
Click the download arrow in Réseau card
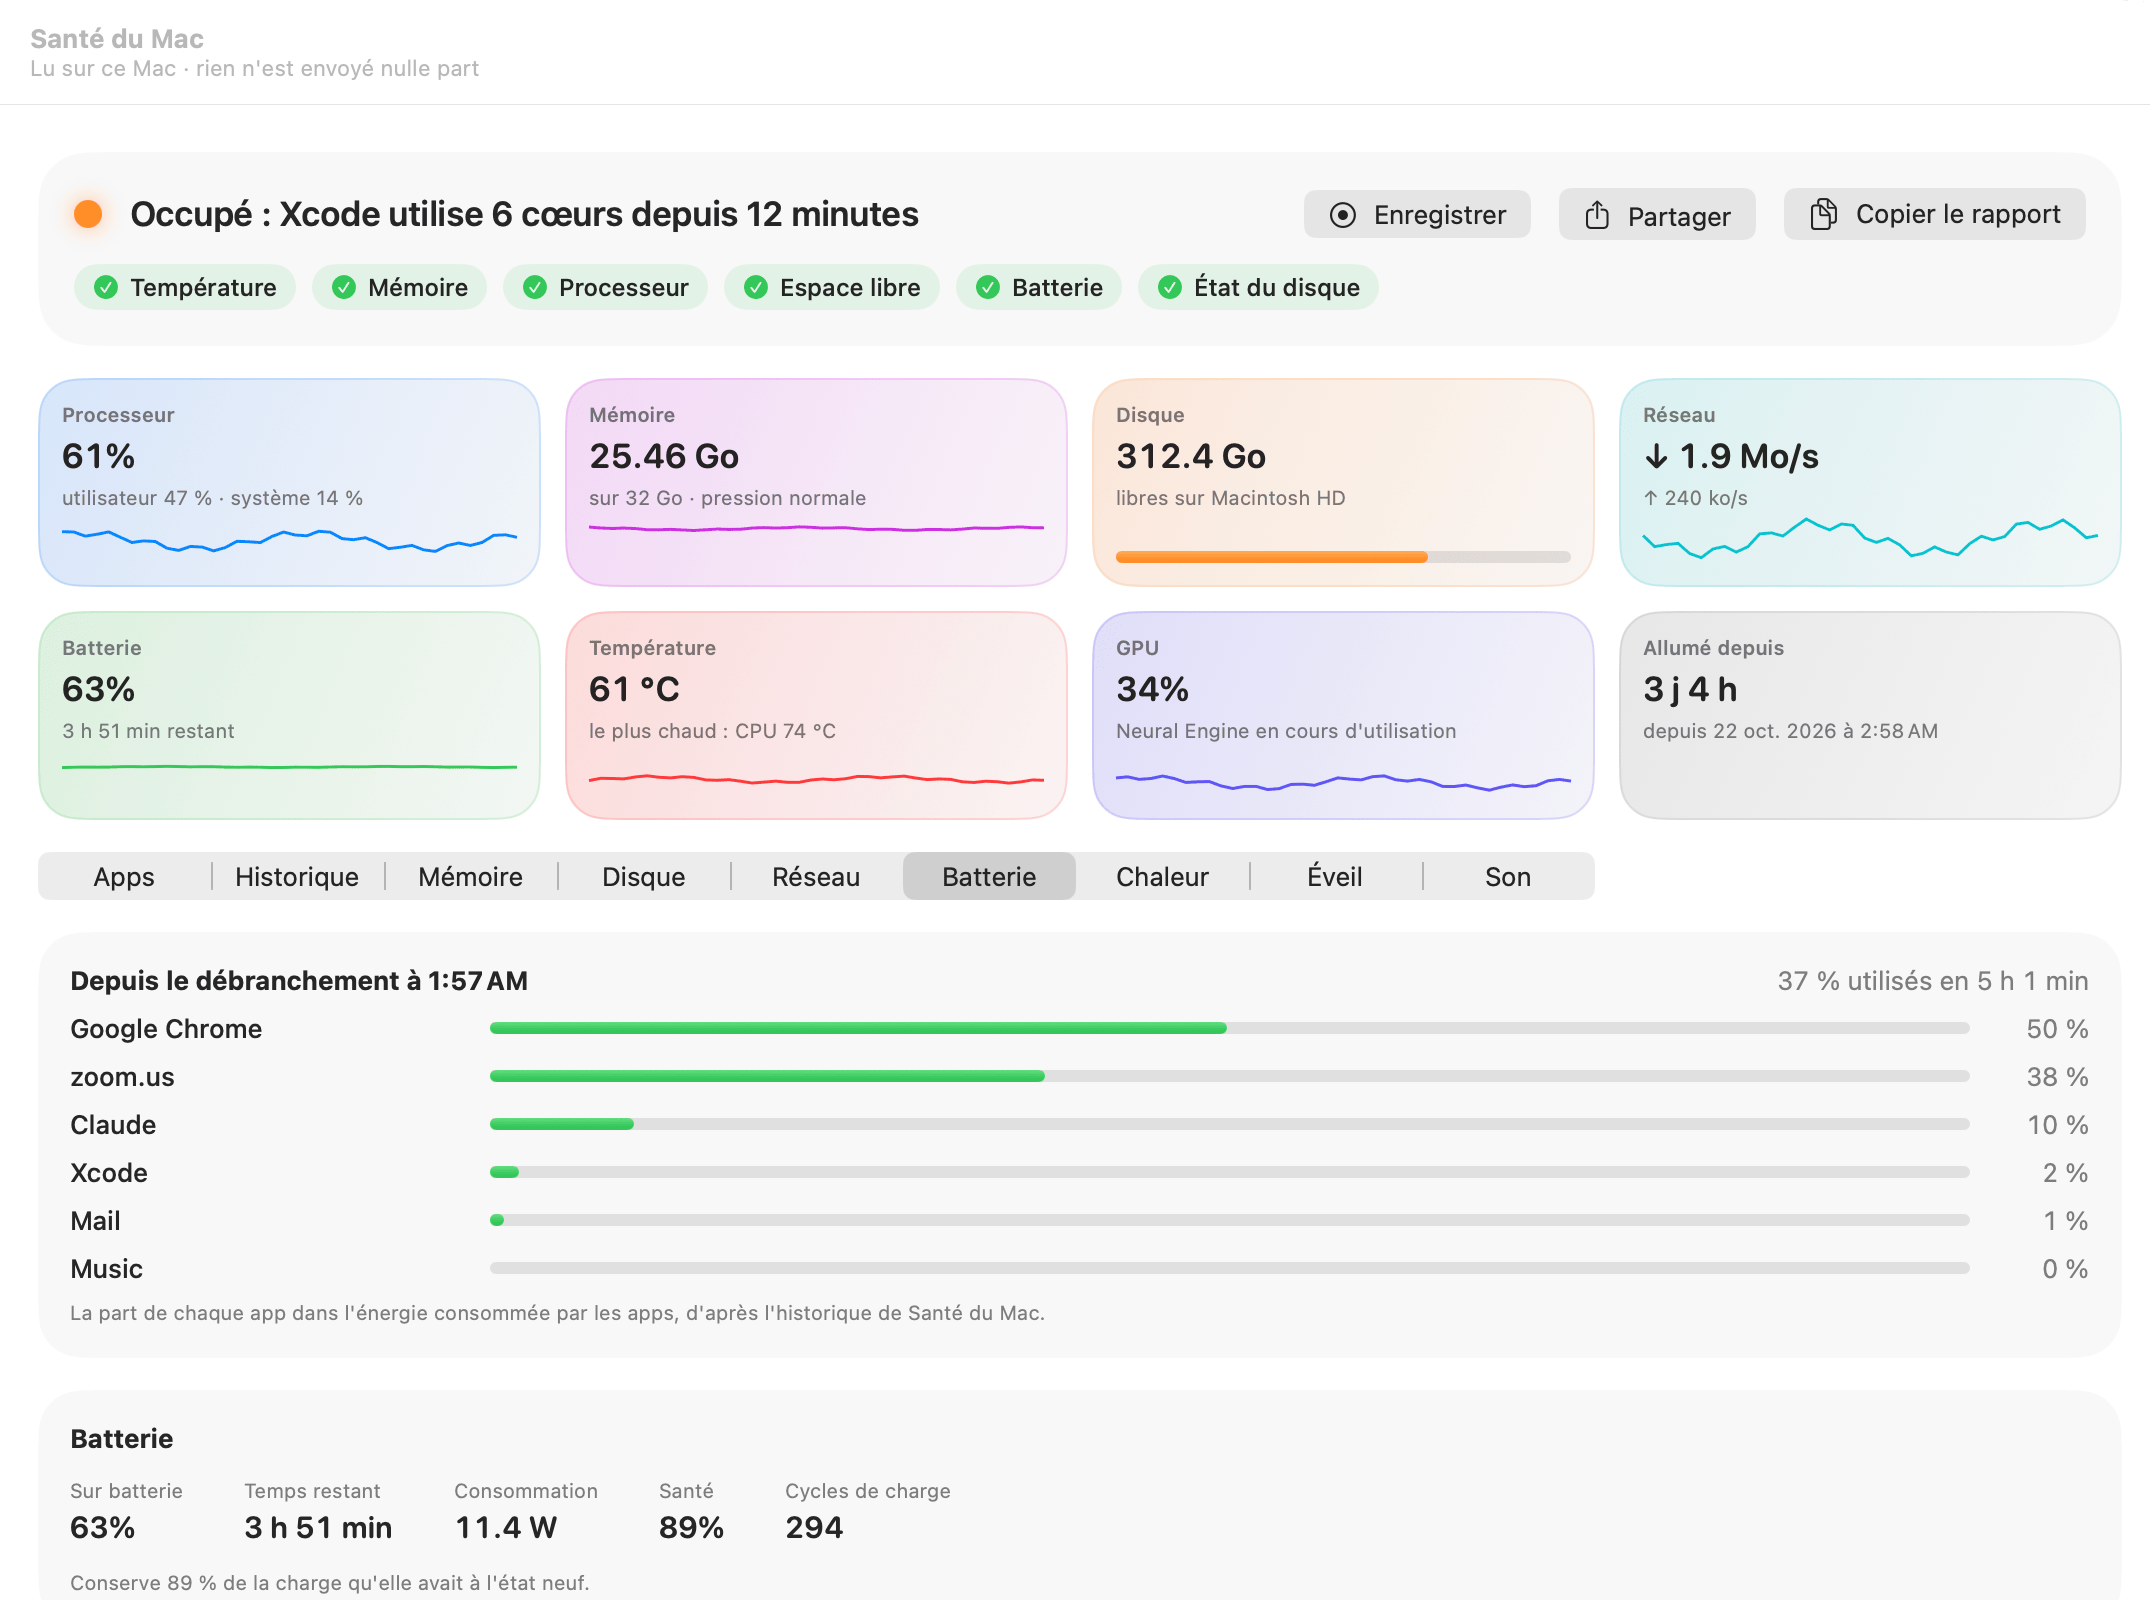[x=1656, y=456]
